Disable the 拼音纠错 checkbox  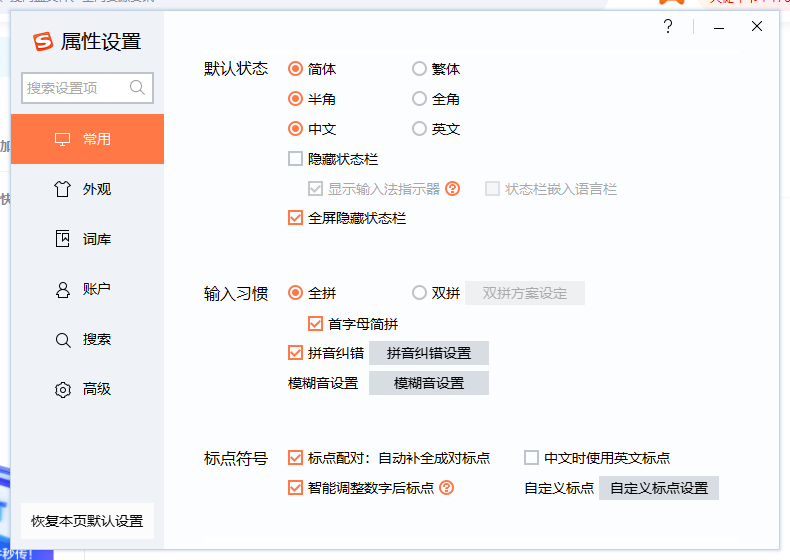click(x=295, y=353)
